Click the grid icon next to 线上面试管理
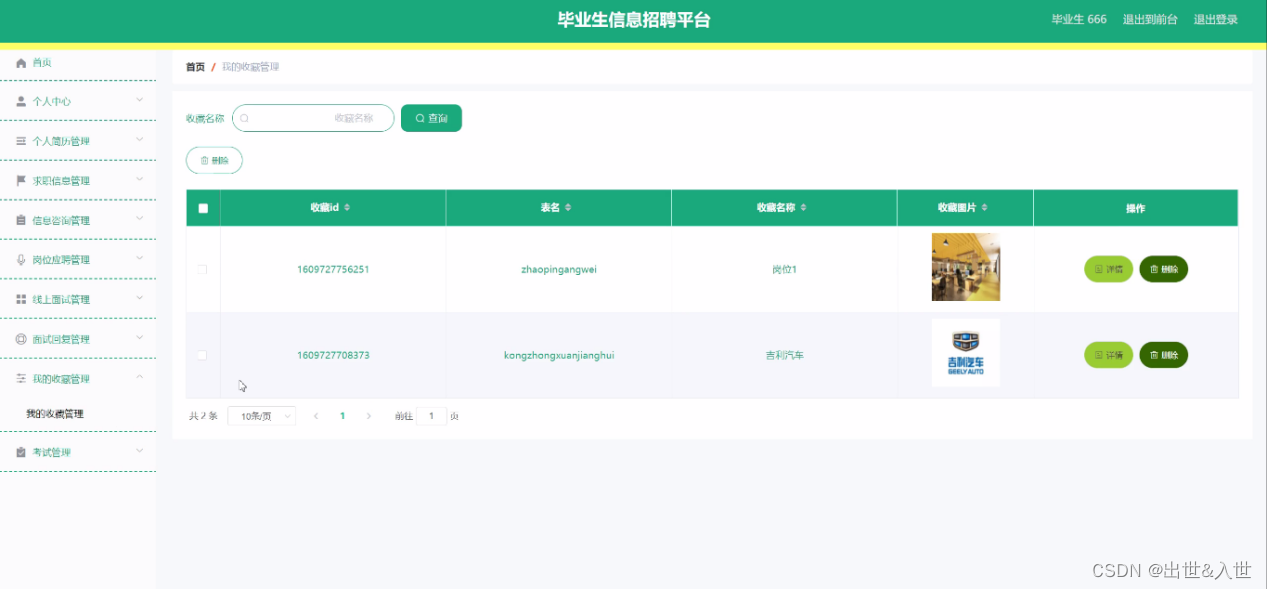This screenshot has height=589, width=1267. 21,299
